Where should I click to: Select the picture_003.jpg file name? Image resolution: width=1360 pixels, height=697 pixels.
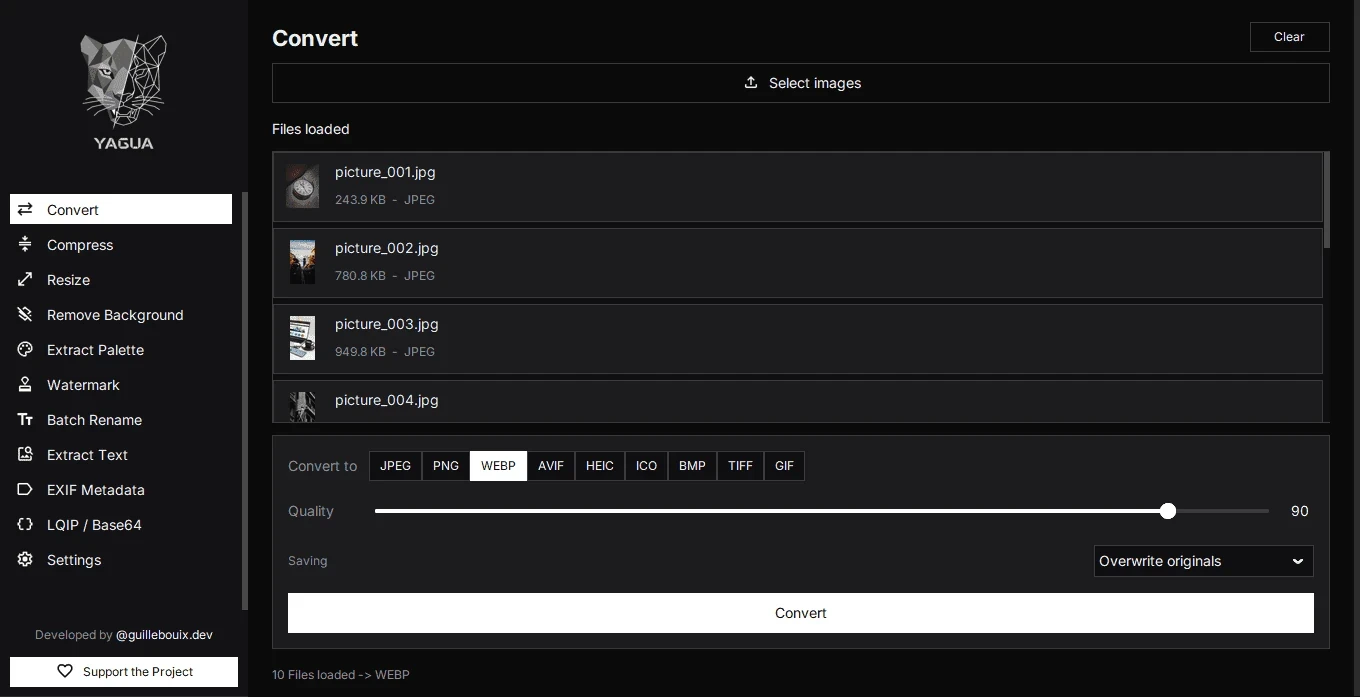[387, 324]
